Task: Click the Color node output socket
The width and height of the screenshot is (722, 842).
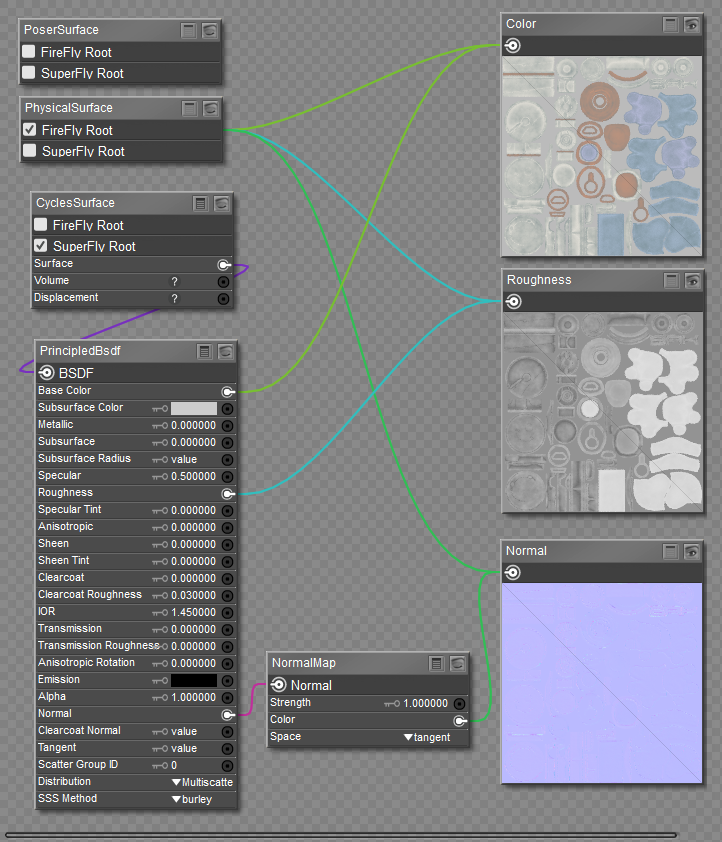Action: point(513,46)
